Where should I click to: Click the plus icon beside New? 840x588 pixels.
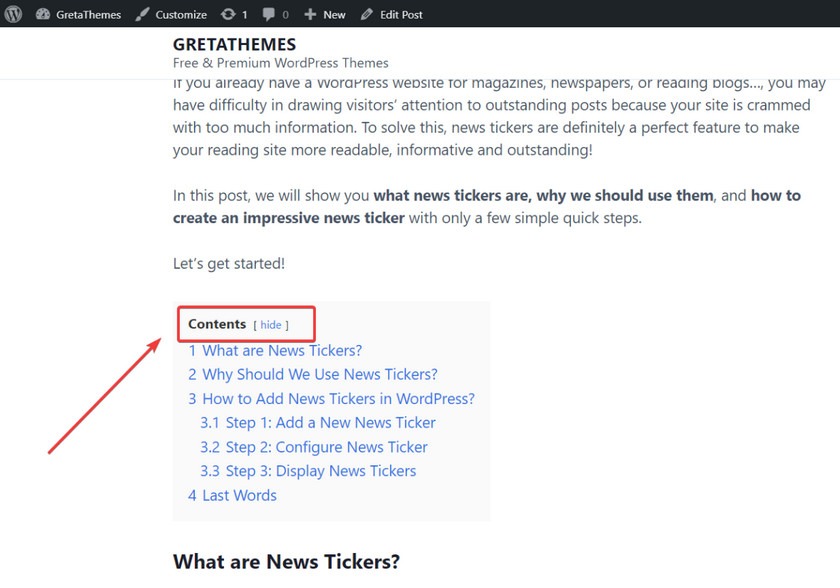(310, 14)
